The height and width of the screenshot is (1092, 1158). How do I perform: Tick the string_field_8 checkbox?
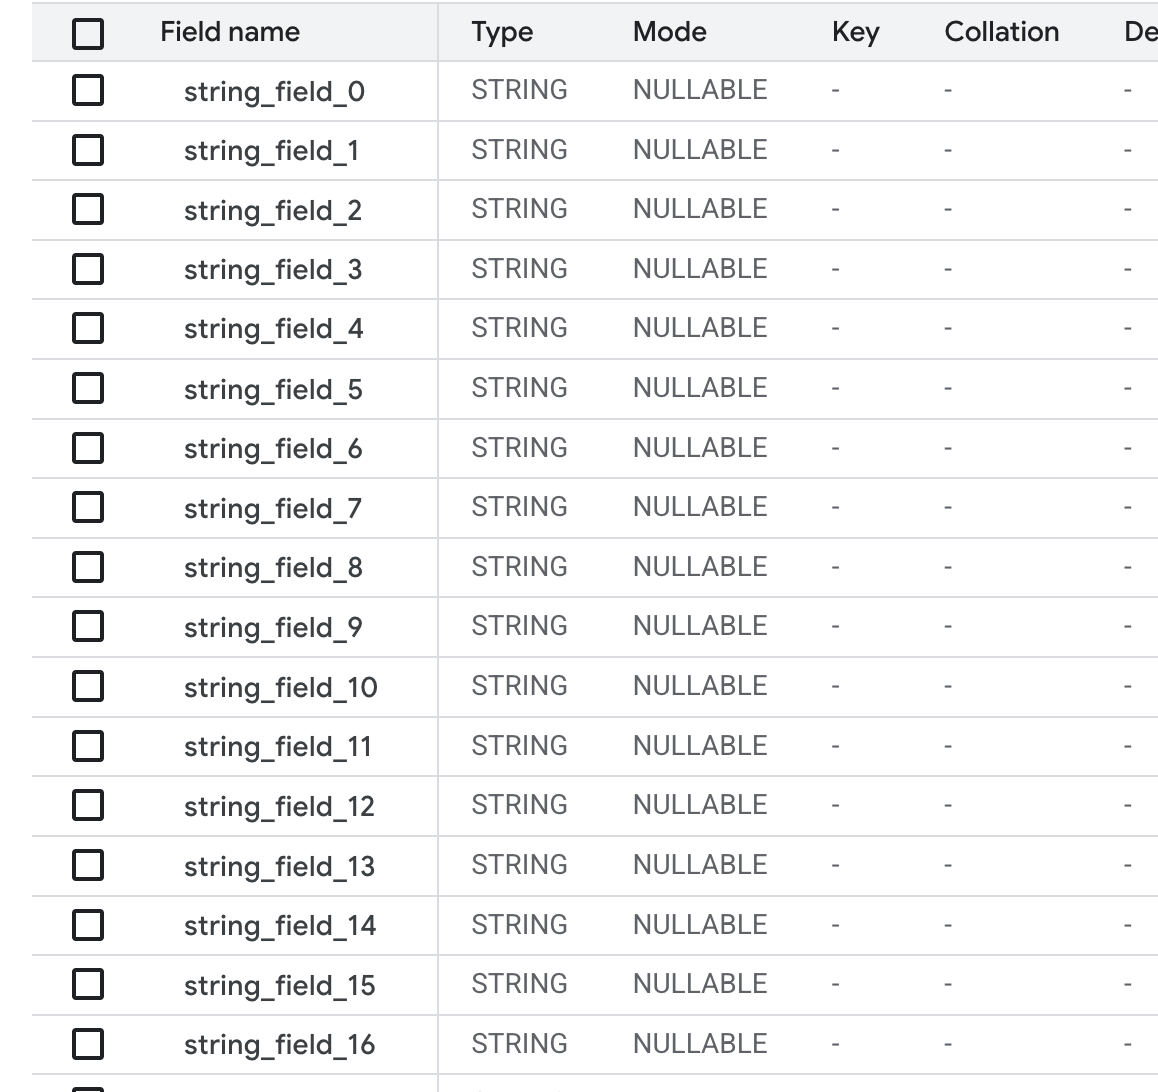pyautogui.click(x=88, y=567)
